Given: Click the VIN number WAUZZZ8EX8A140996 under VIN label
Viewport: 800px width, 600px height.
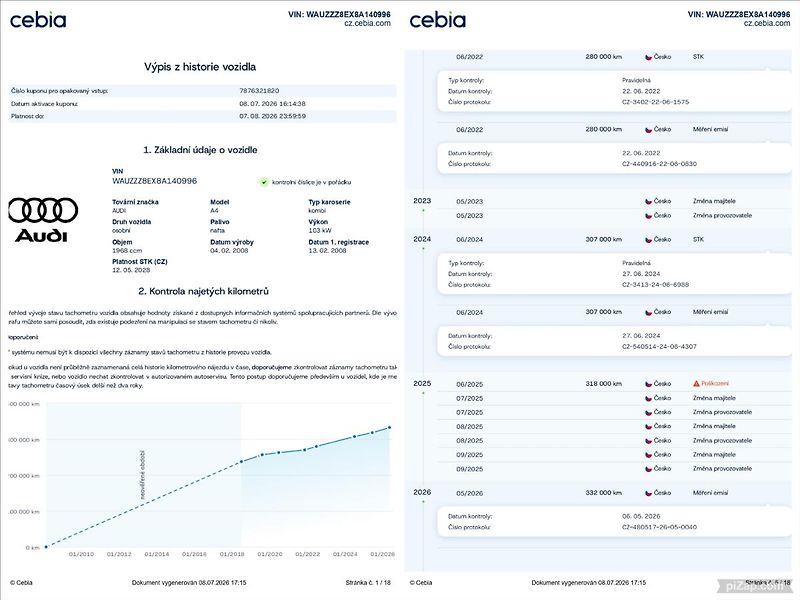Looking at the screenshot, I should tap(154, 181).
